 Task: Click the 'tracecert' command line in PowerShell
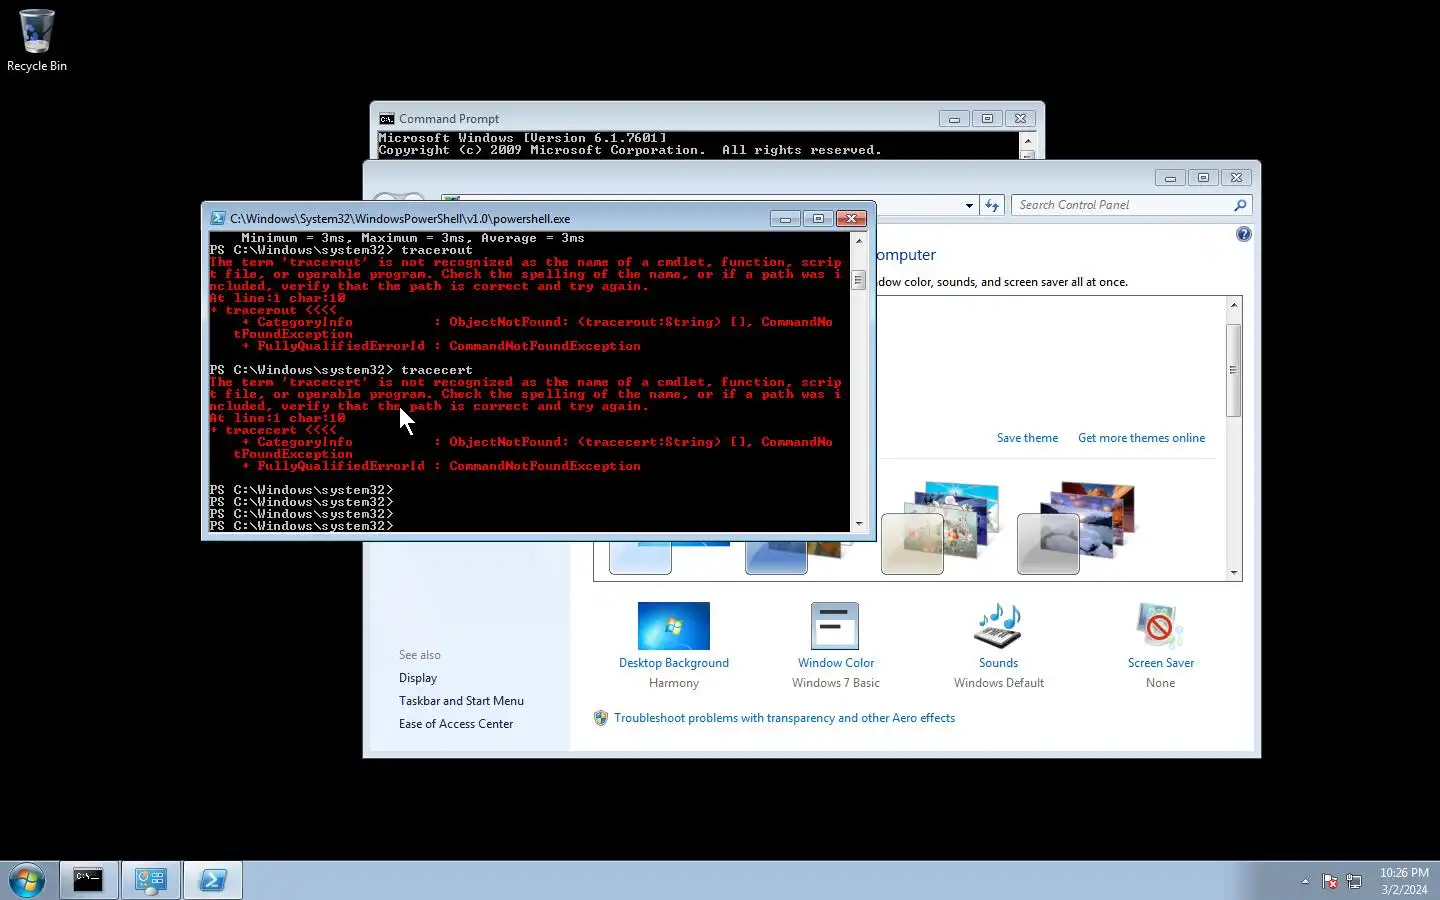coord(341,370)
